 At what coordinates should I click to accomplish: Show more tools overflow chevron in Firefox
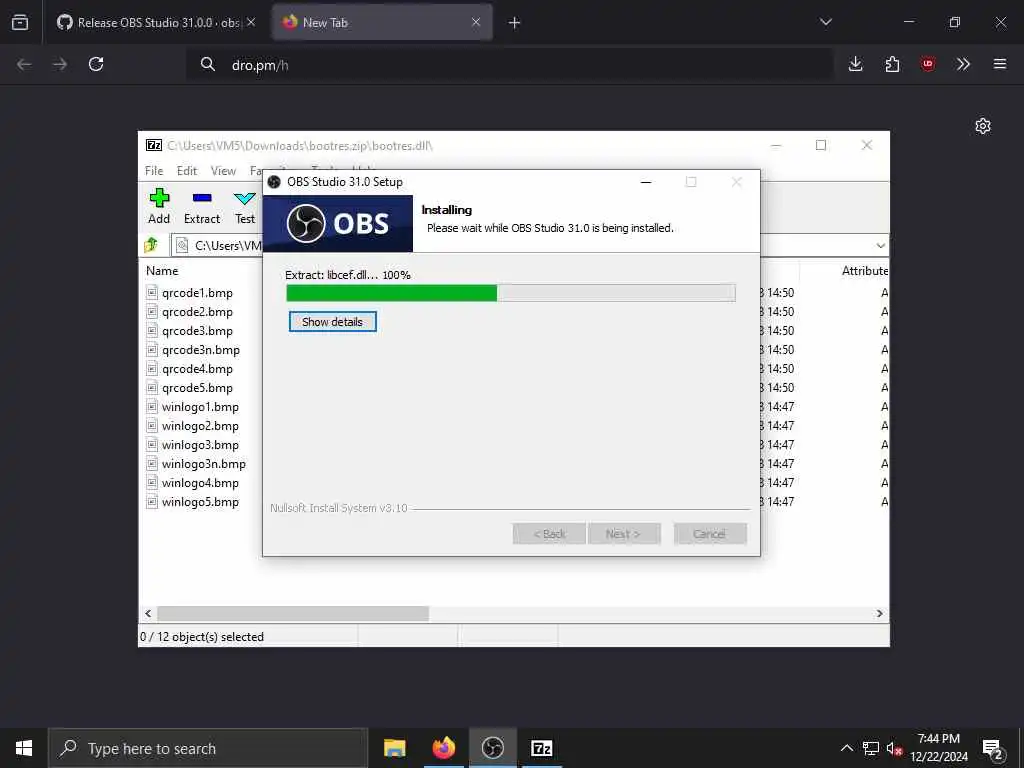pyautogui.click(x=963, y=64)
